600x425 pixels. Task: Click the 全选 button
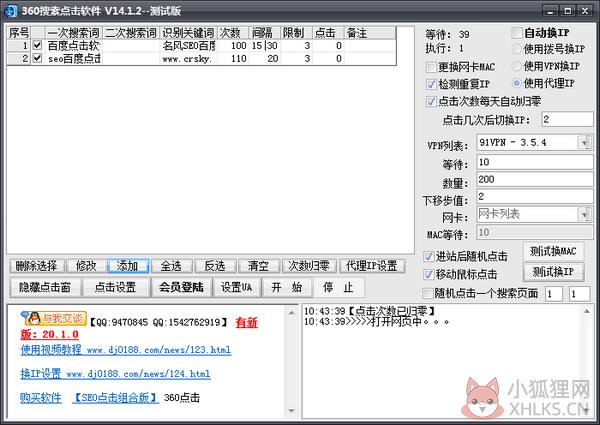[171, 266]
